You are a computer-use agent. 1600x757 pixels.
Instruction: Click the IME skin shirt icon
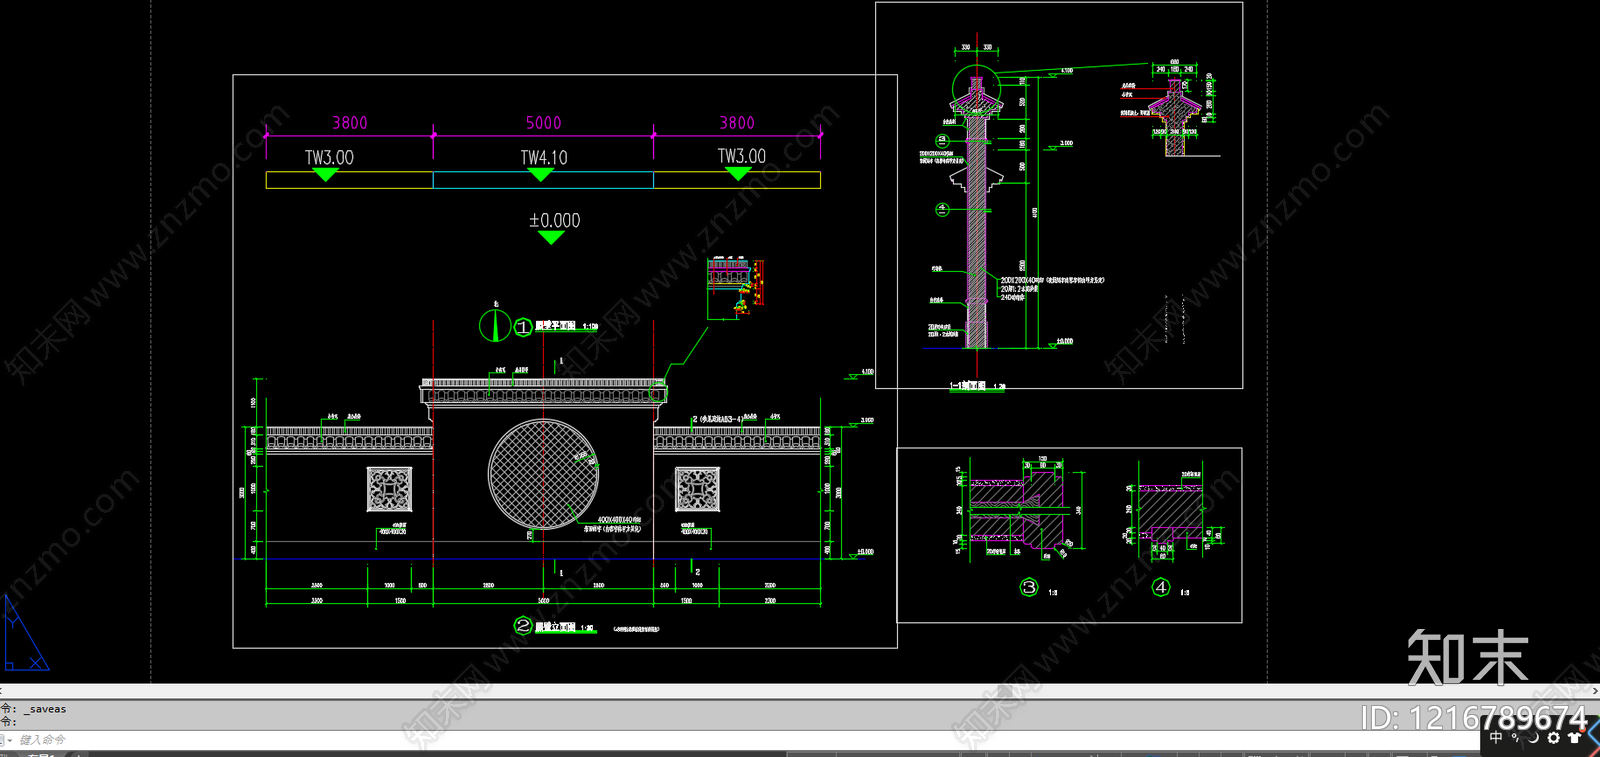point(1575,738)
